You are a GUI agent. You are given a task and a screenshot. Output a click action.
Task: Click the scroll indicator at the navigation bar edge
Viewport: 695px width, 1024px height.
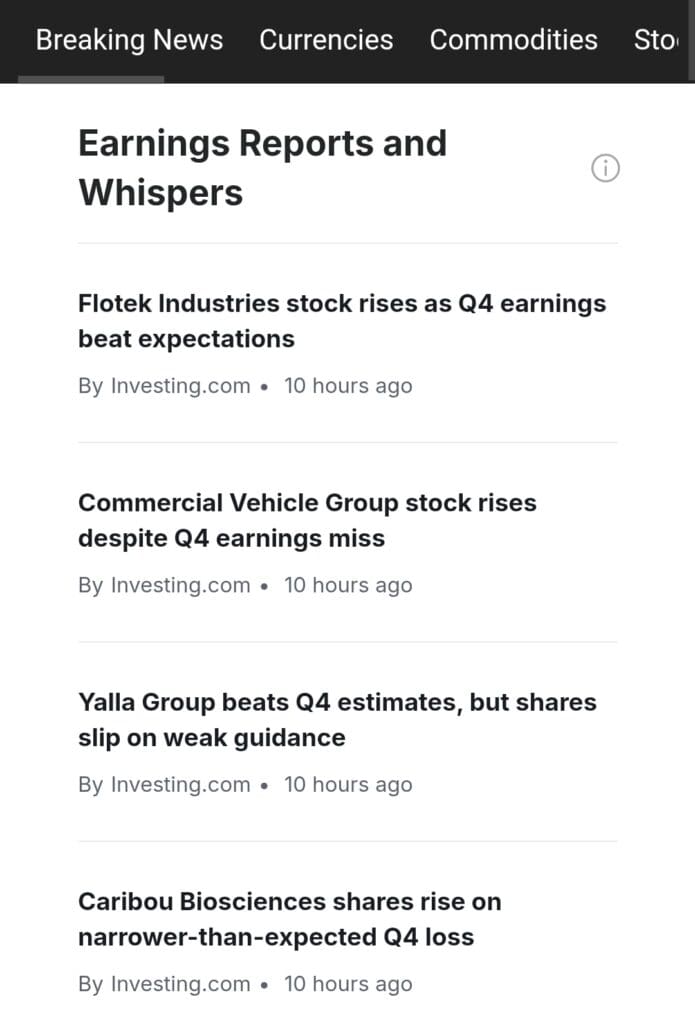690,40
